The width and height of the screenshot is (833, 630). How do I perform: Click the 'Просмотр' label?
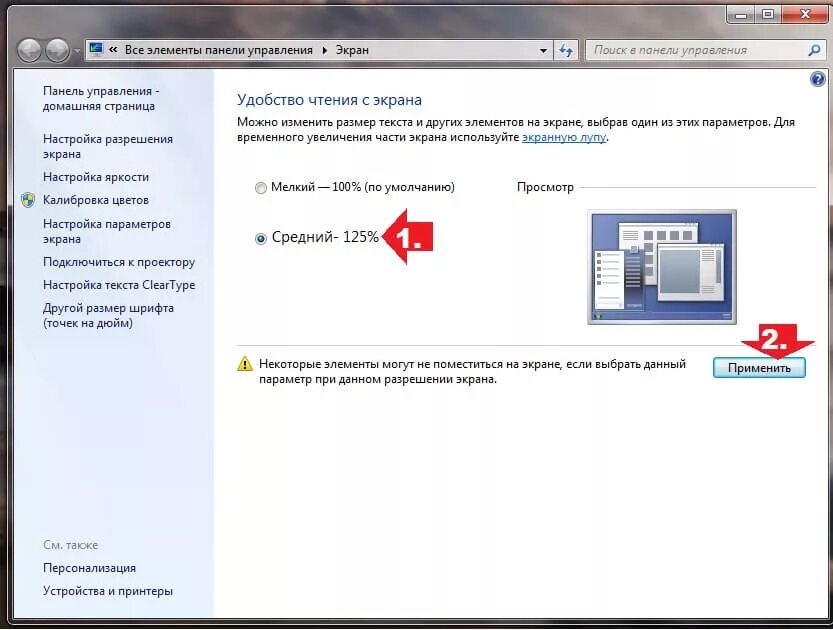(545, 187)
